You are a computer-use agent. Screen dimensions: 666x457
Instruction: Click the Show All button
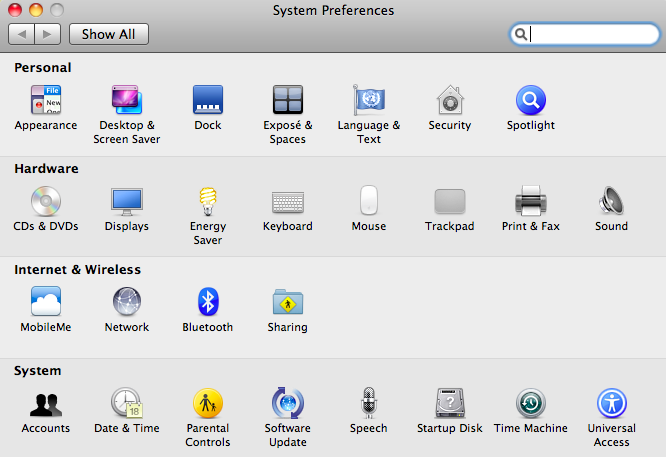[x=109, y=34]
